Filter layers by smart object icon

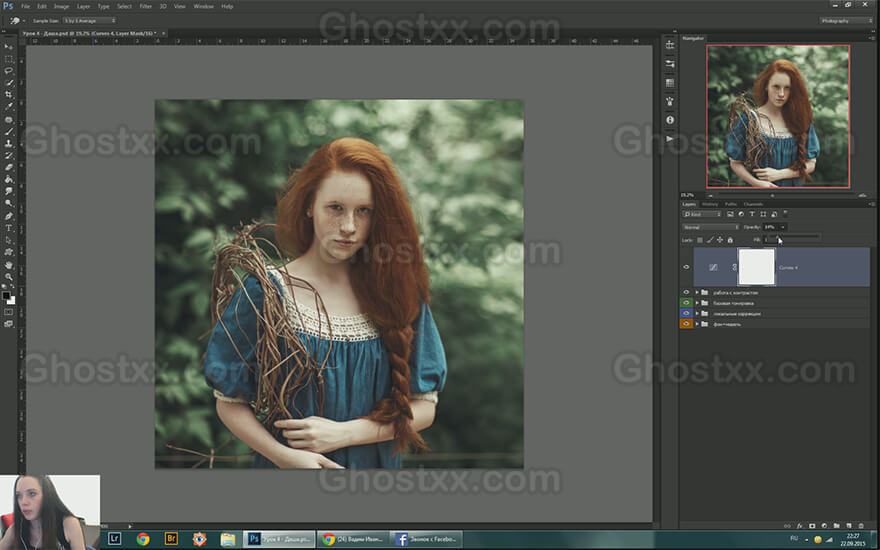coord(774,214)
